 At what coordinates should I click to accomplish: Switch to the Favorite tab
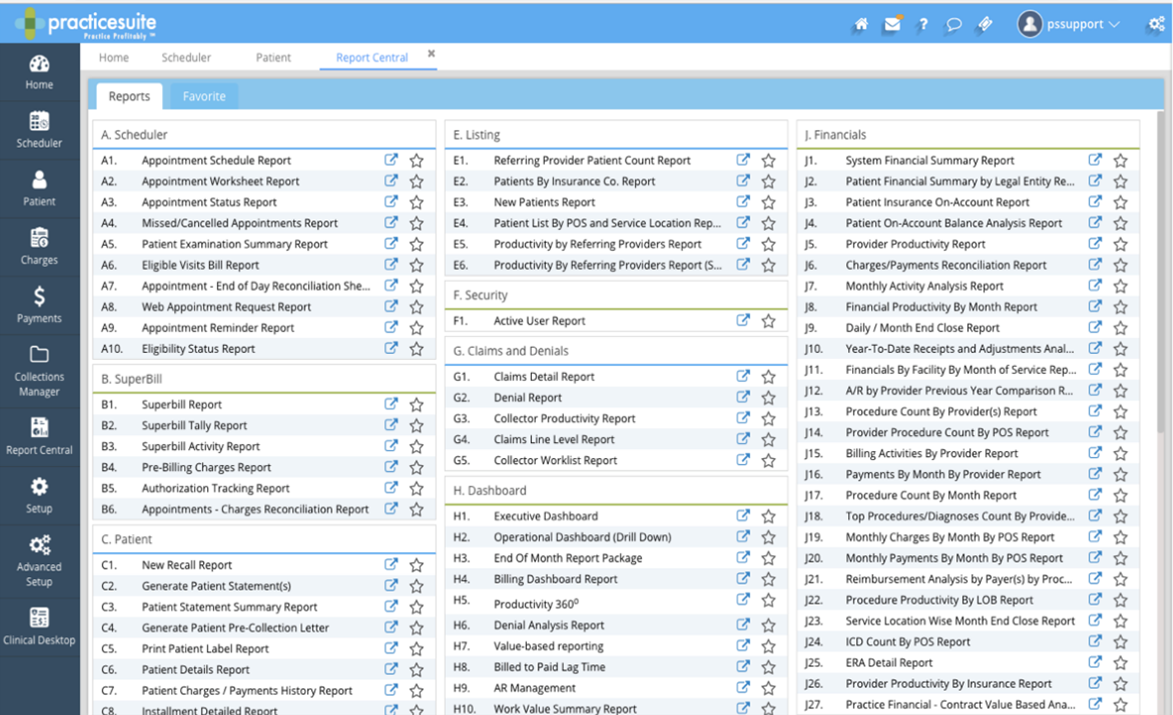coord(204,96)
